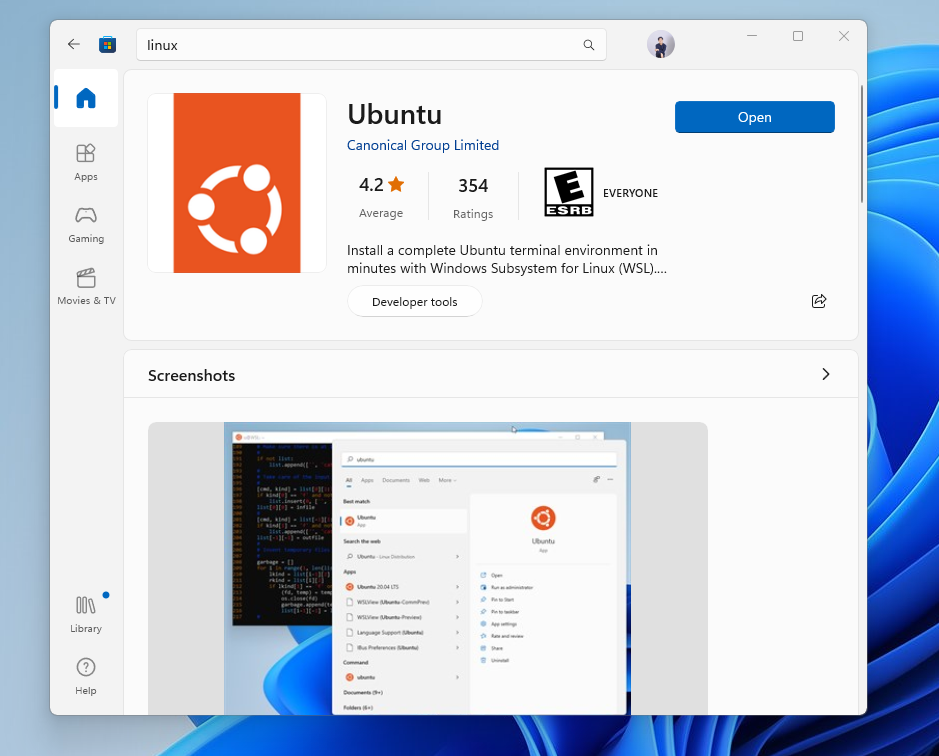Go back with the back arrow
Image resolution: width=939 pixels, height=756 pixels.
coord(74,44)
